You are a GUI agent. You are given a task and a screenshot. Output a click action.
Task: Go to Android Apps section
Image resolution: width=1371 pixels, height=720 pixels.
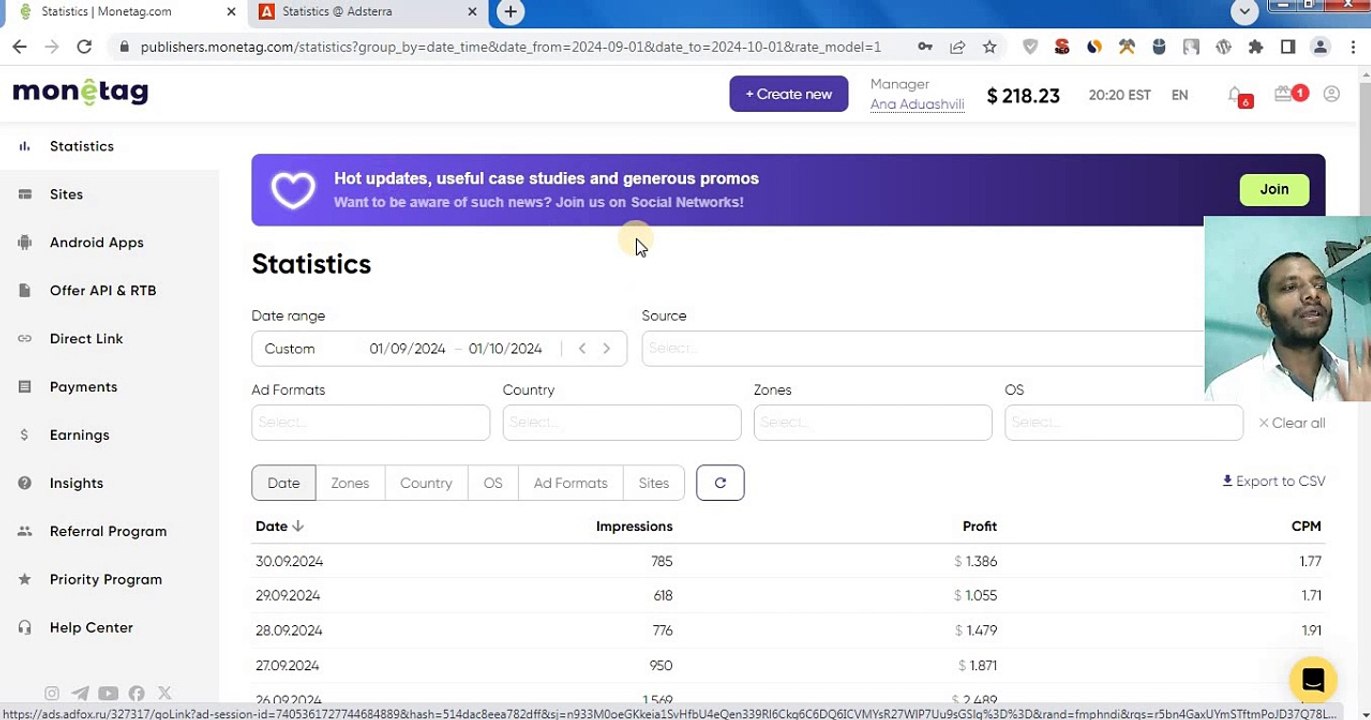[x=96, y=242]
